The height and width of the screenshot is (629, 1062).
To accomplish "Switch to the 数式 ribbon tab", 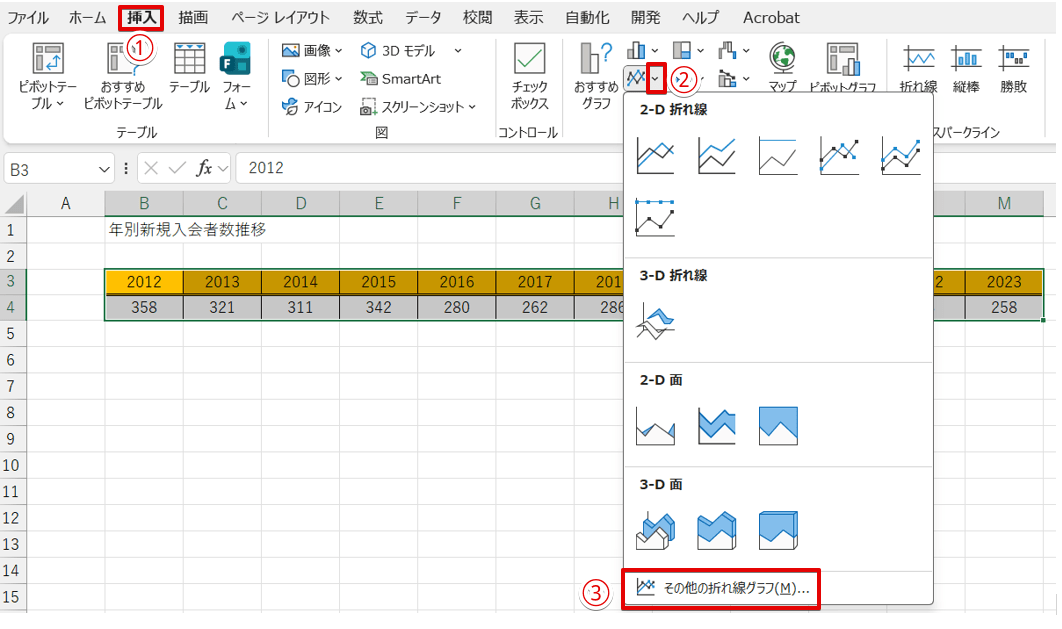I will [x=367, y=17].
